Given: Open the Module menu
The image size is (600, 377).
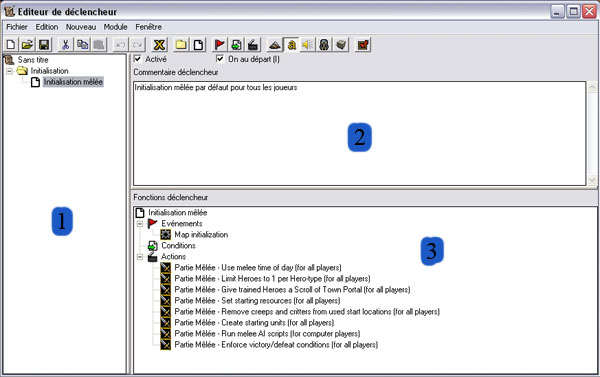Looking at the screenshot, I should pos(116,27).
